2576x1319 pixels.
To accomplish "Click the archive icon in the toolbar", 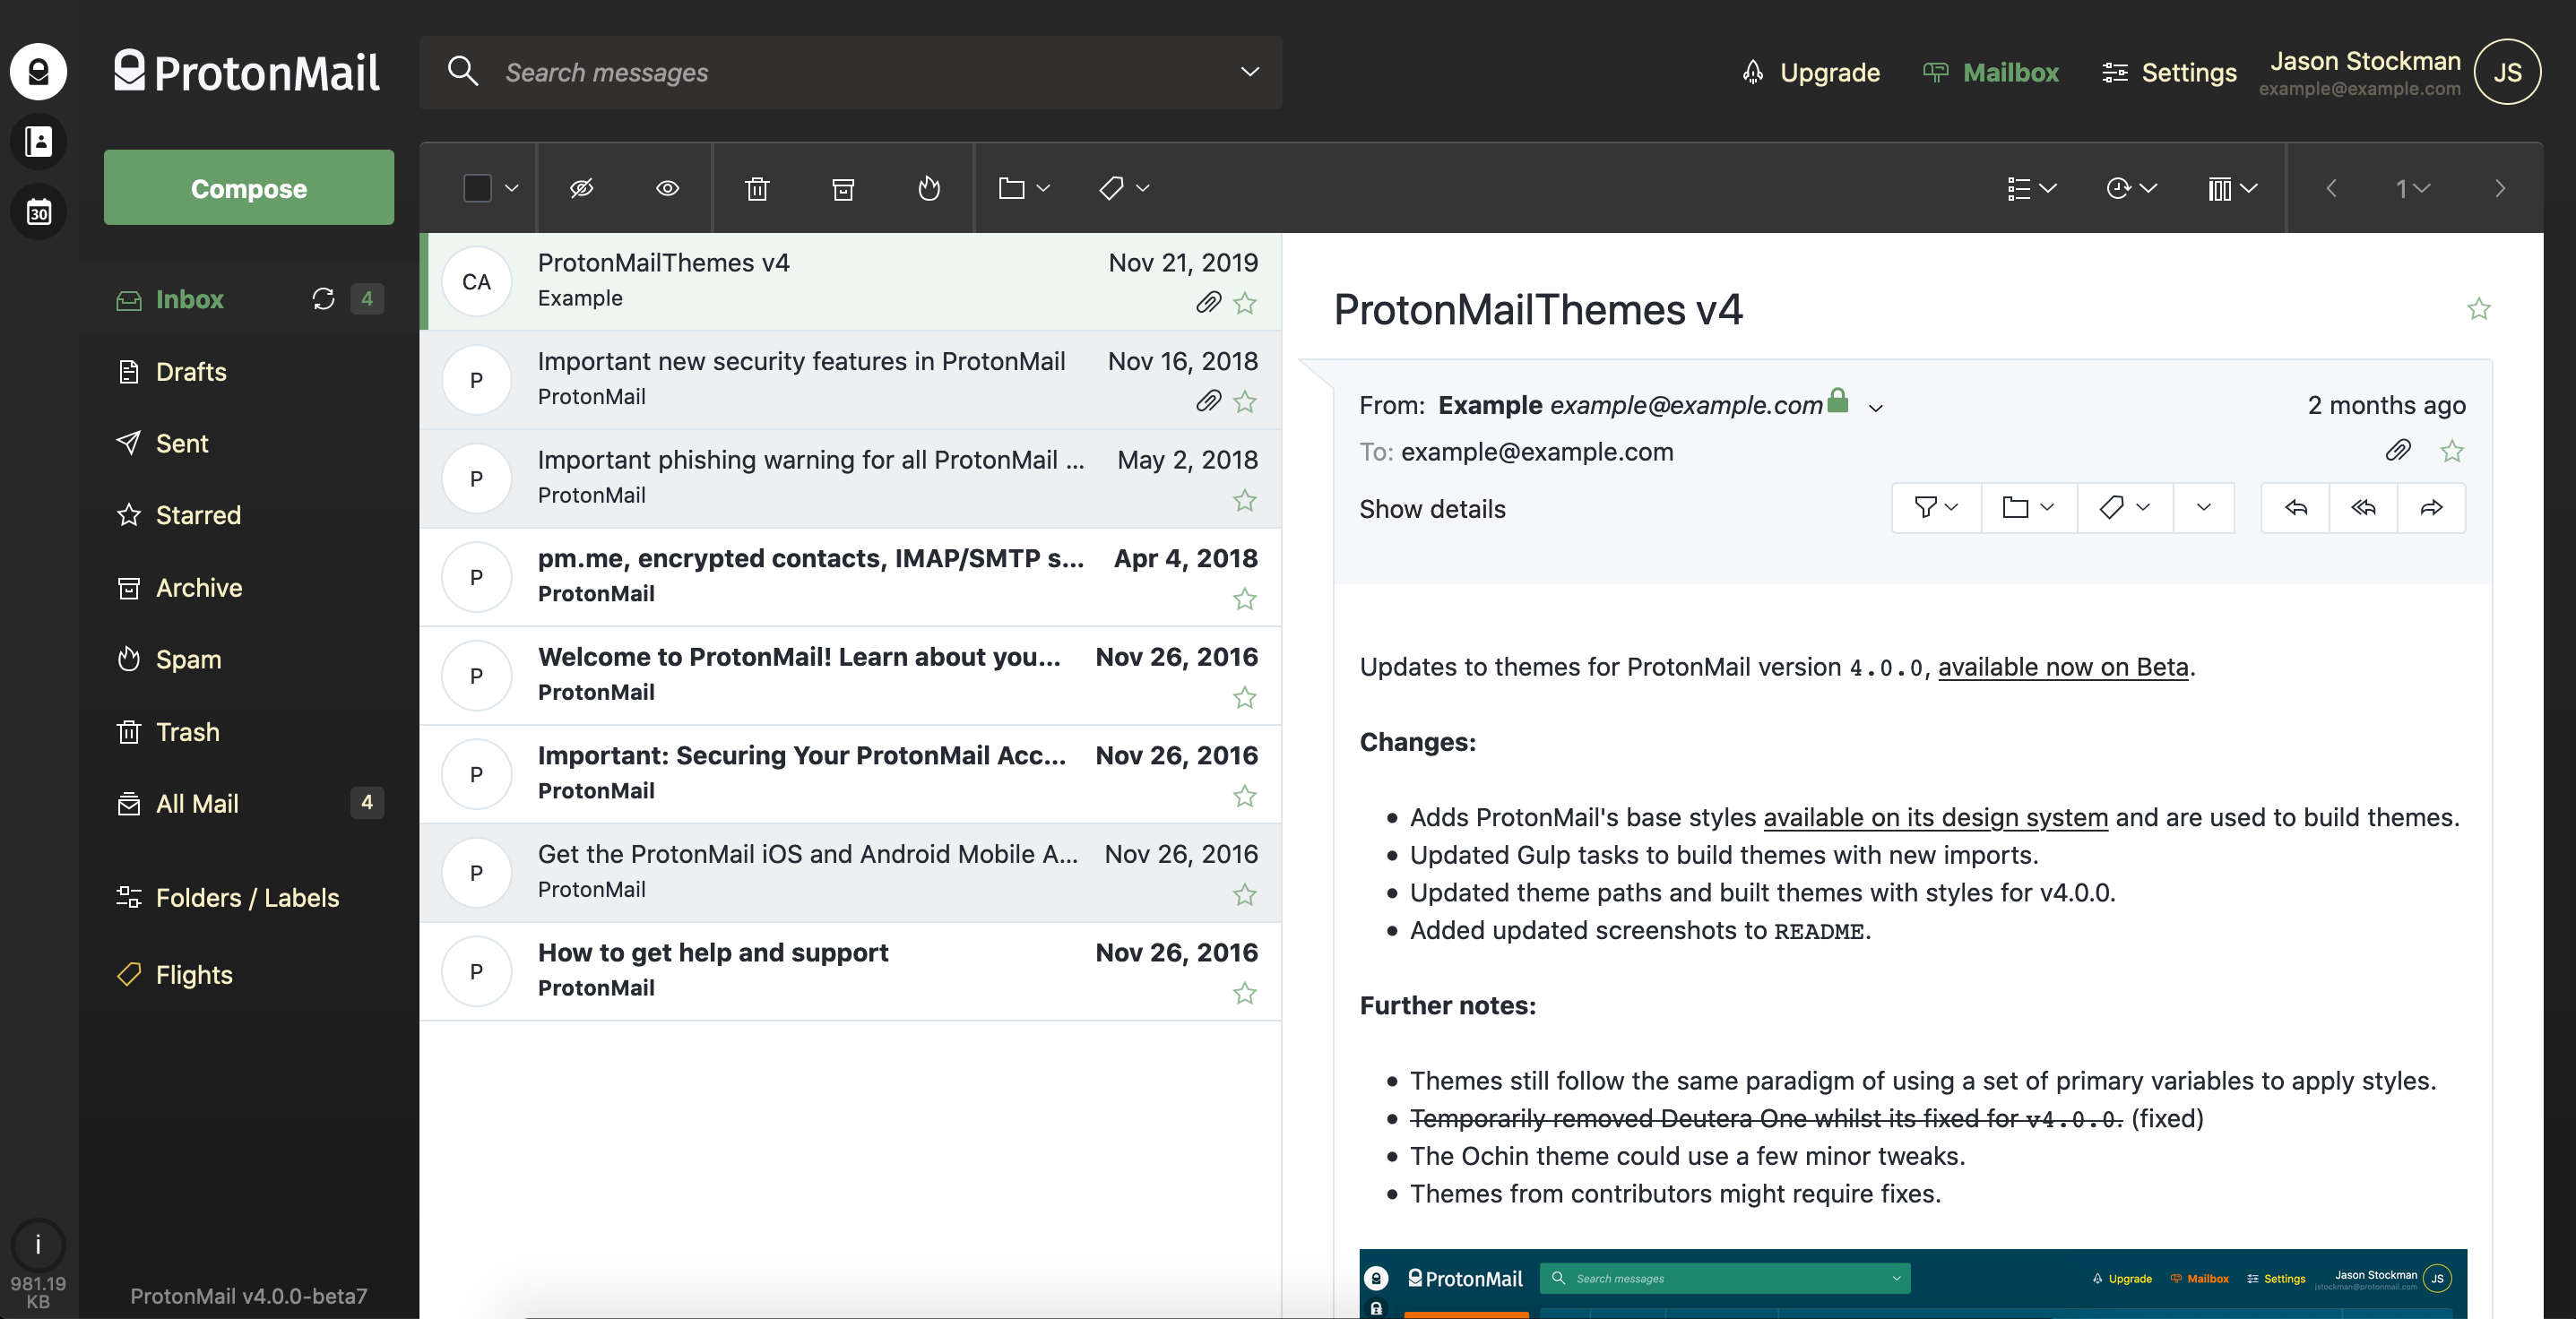I will (x=843, y=188).
